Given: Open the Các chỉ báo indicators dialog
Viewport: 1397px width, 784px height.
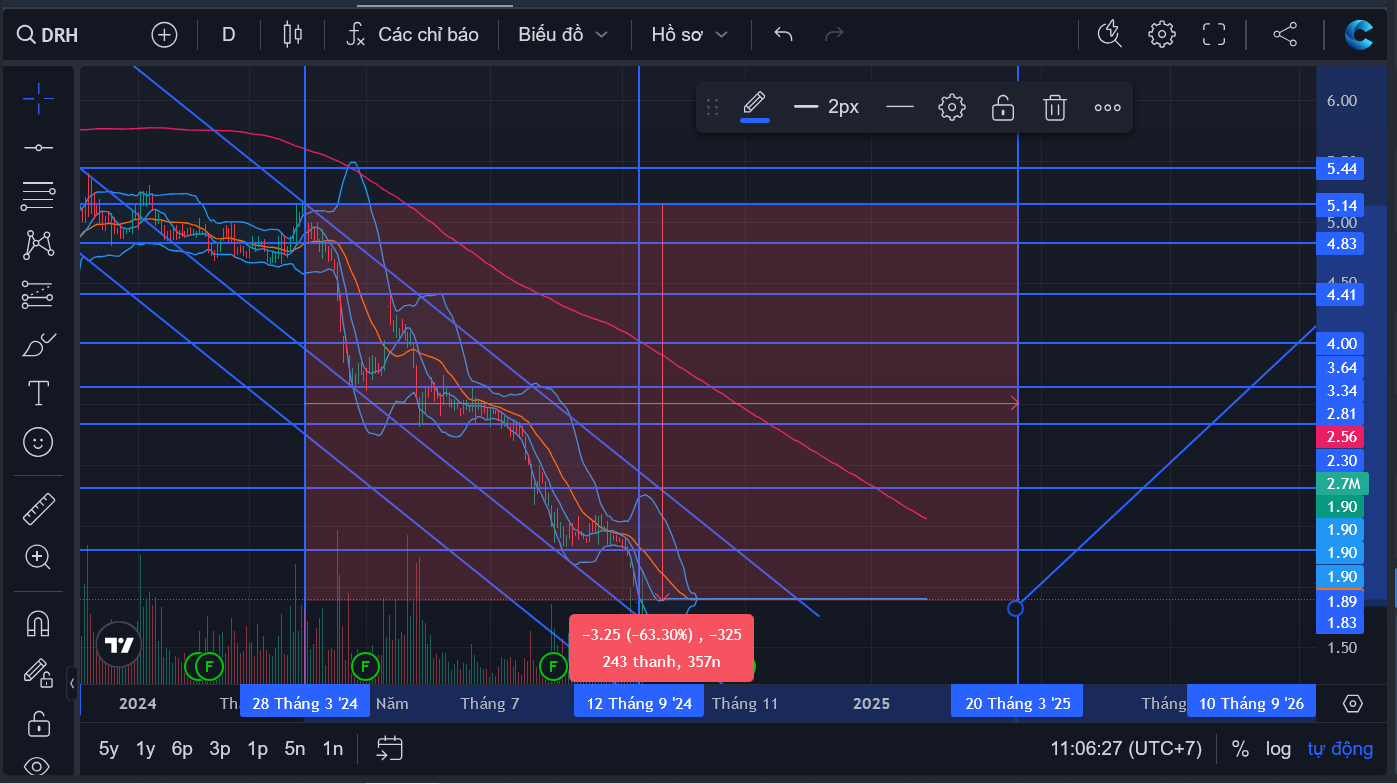Looking at the screenshot, I should click(x=412, y=35).
